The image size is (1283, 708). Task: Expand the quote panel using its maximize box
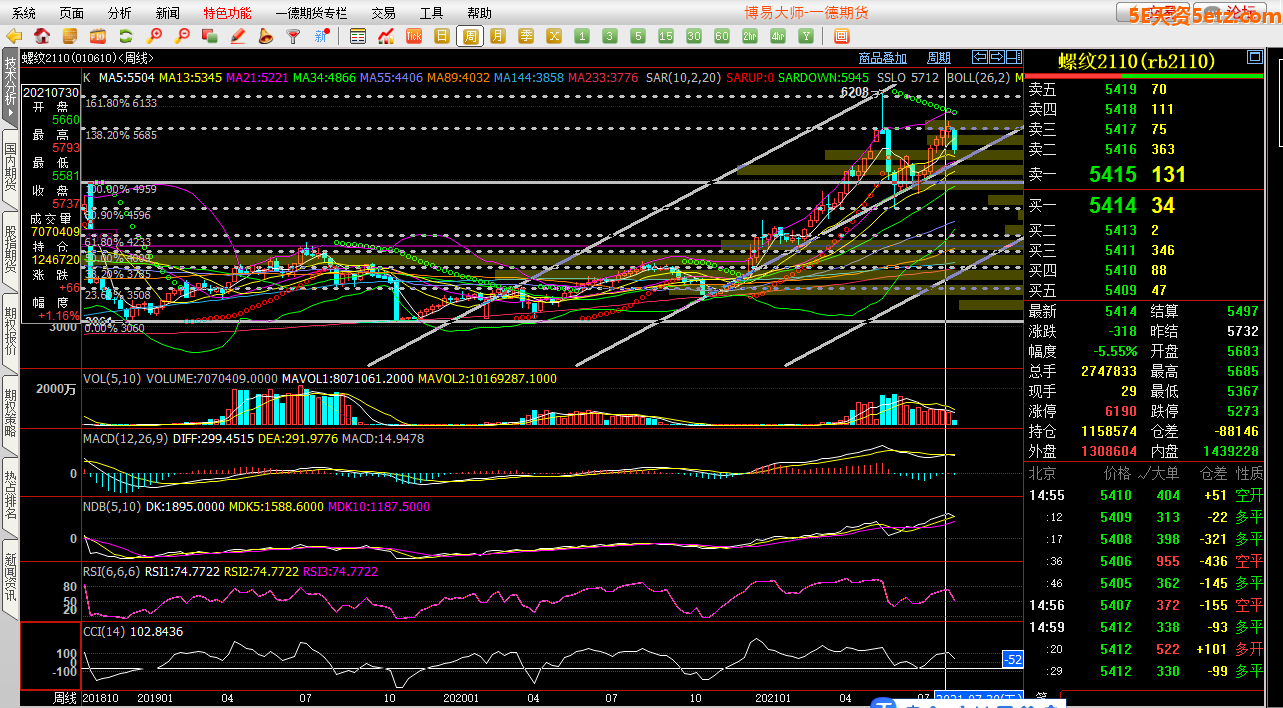point(1255,57)
